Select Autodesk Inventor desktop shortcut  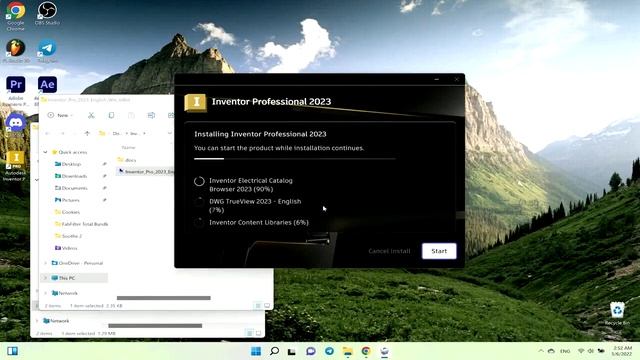tap(15, 165)
